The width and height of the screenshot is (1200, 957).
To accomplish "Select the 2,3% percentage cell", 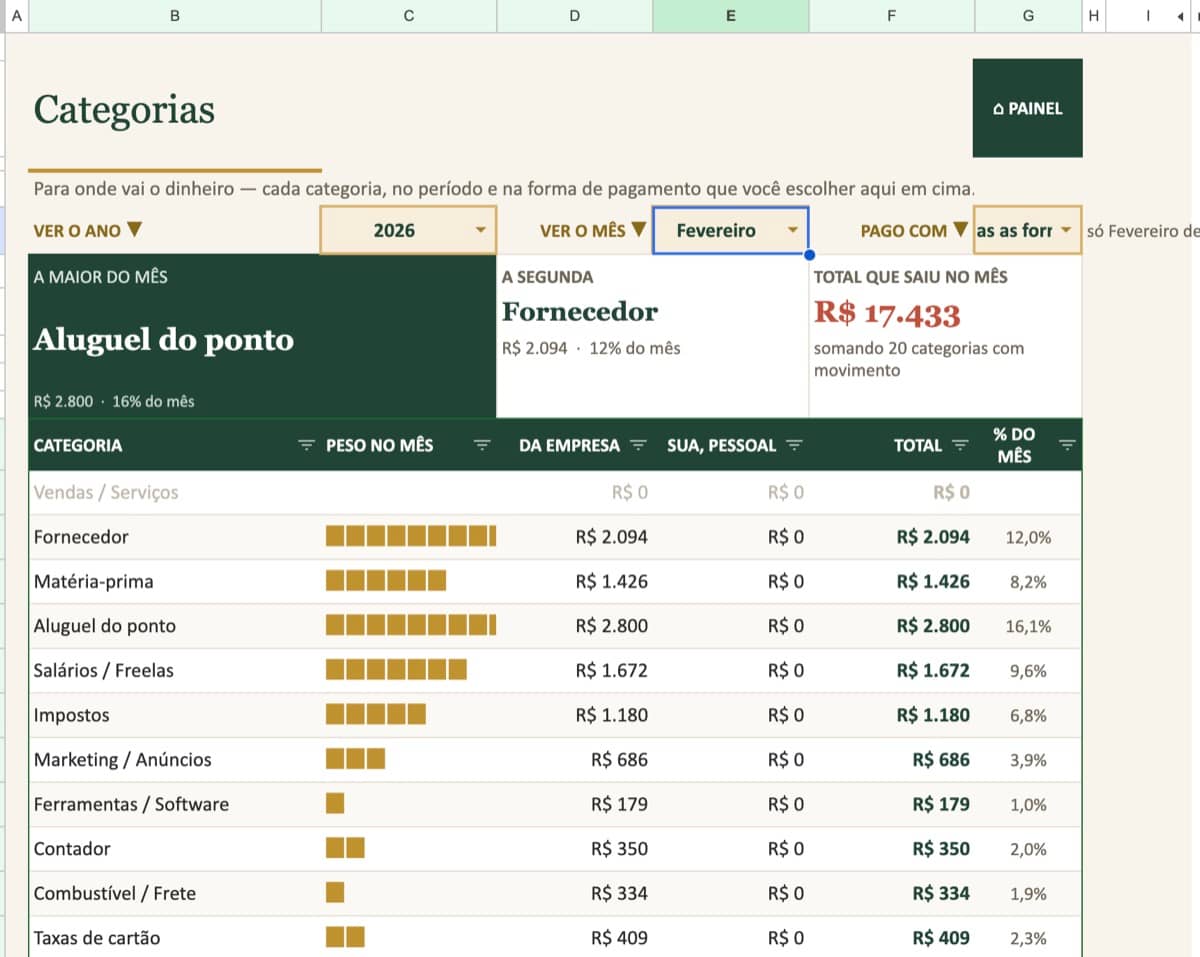I will tap(1028, 939).
